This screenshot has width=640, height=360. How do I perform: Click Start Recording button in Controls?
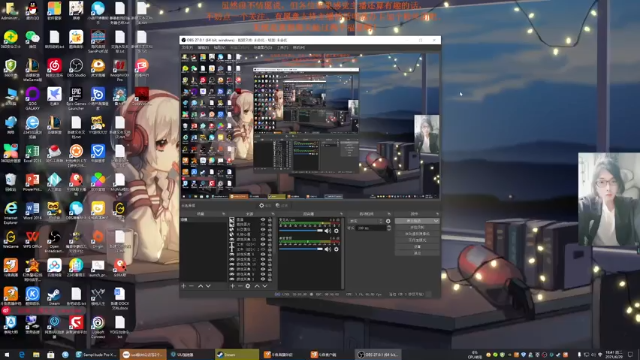coord(417,227)
